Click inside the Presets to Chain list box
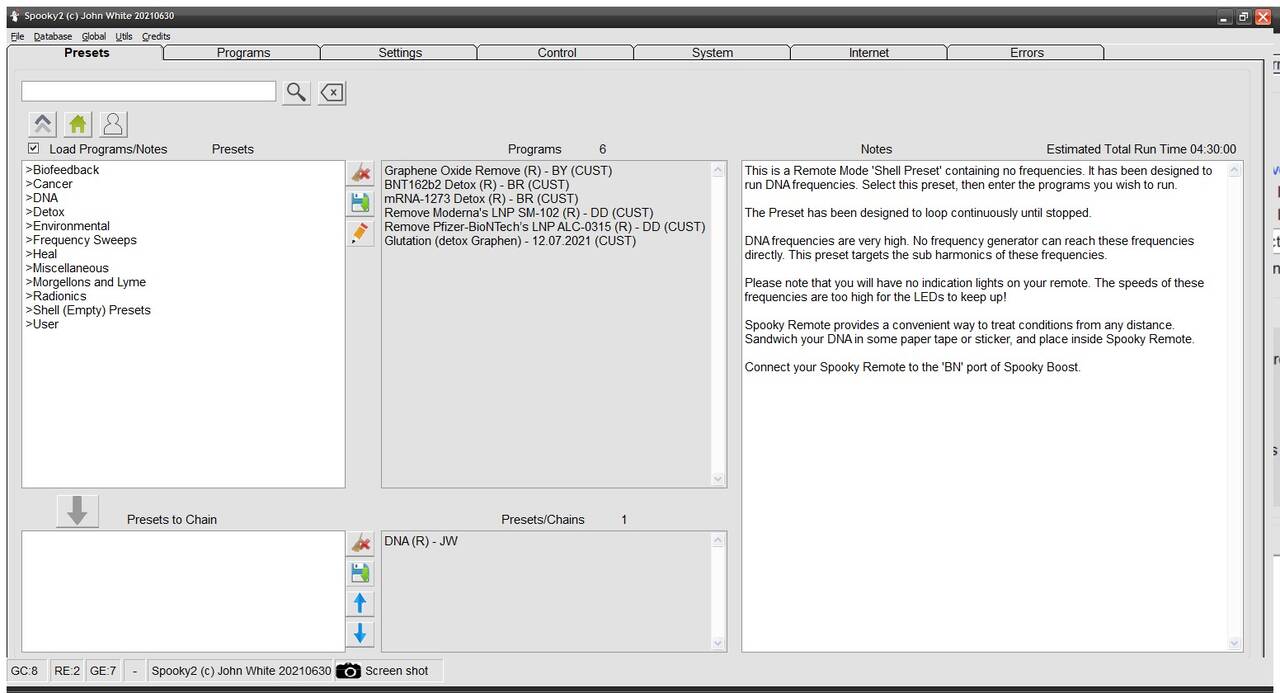 (x=183, y=591)
